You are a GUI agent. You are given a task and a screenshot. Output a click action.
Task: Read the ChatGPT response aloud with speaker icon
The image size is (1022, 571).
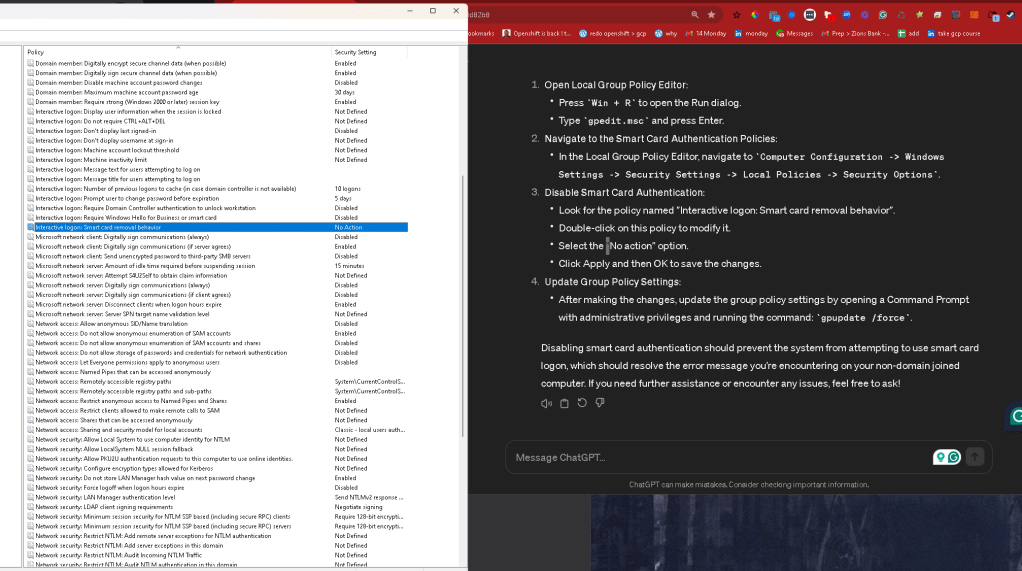(x=546, y=403)
